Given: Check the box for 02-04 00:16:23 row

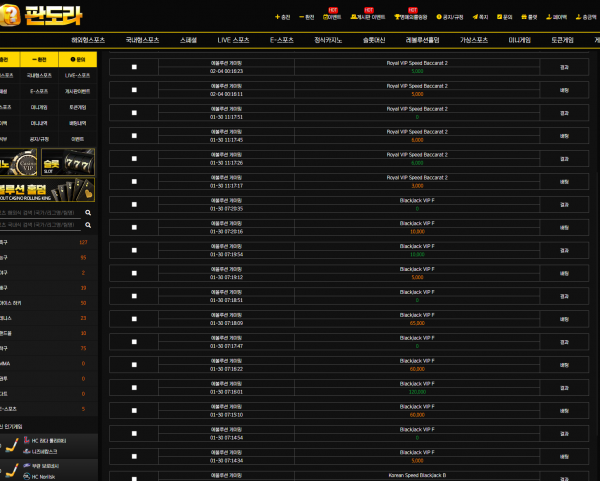Looking at the screenshot, I should 135,67.
